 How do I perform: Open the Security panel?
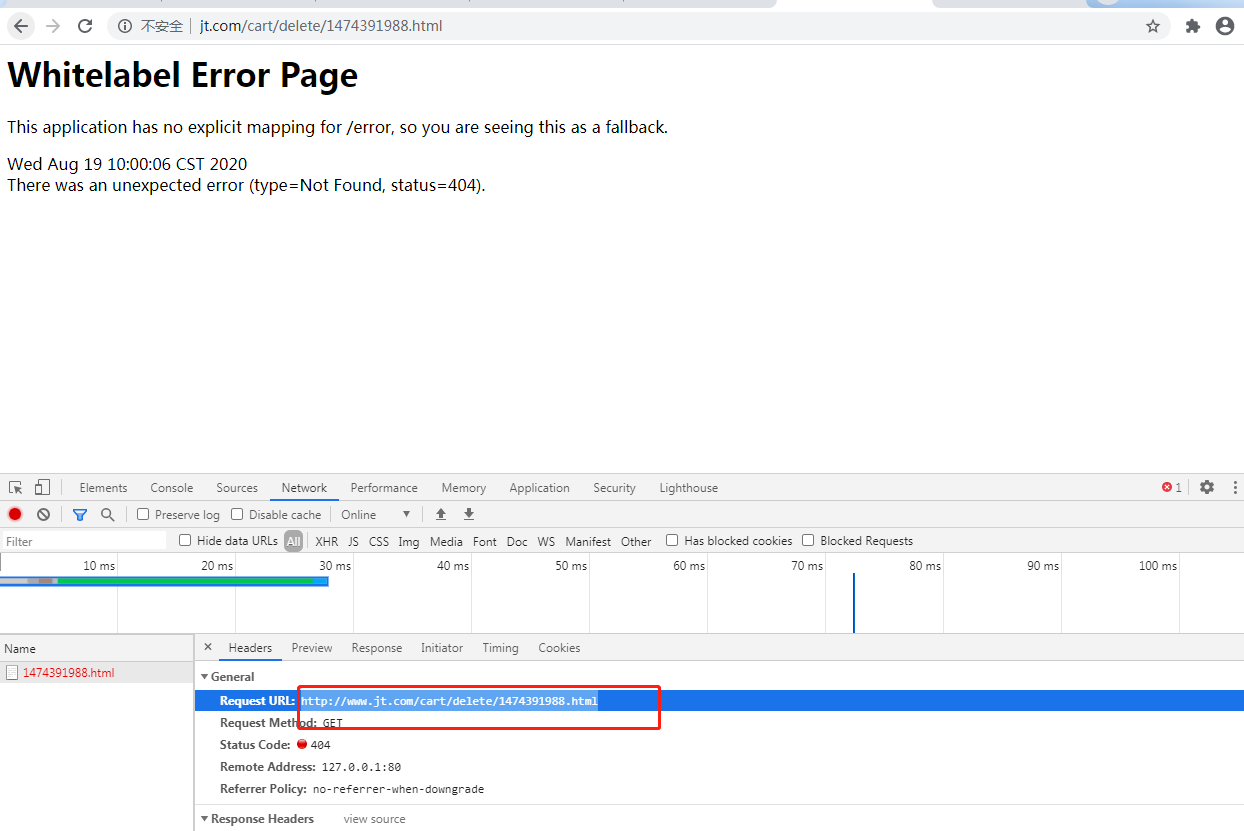(614, 488)
